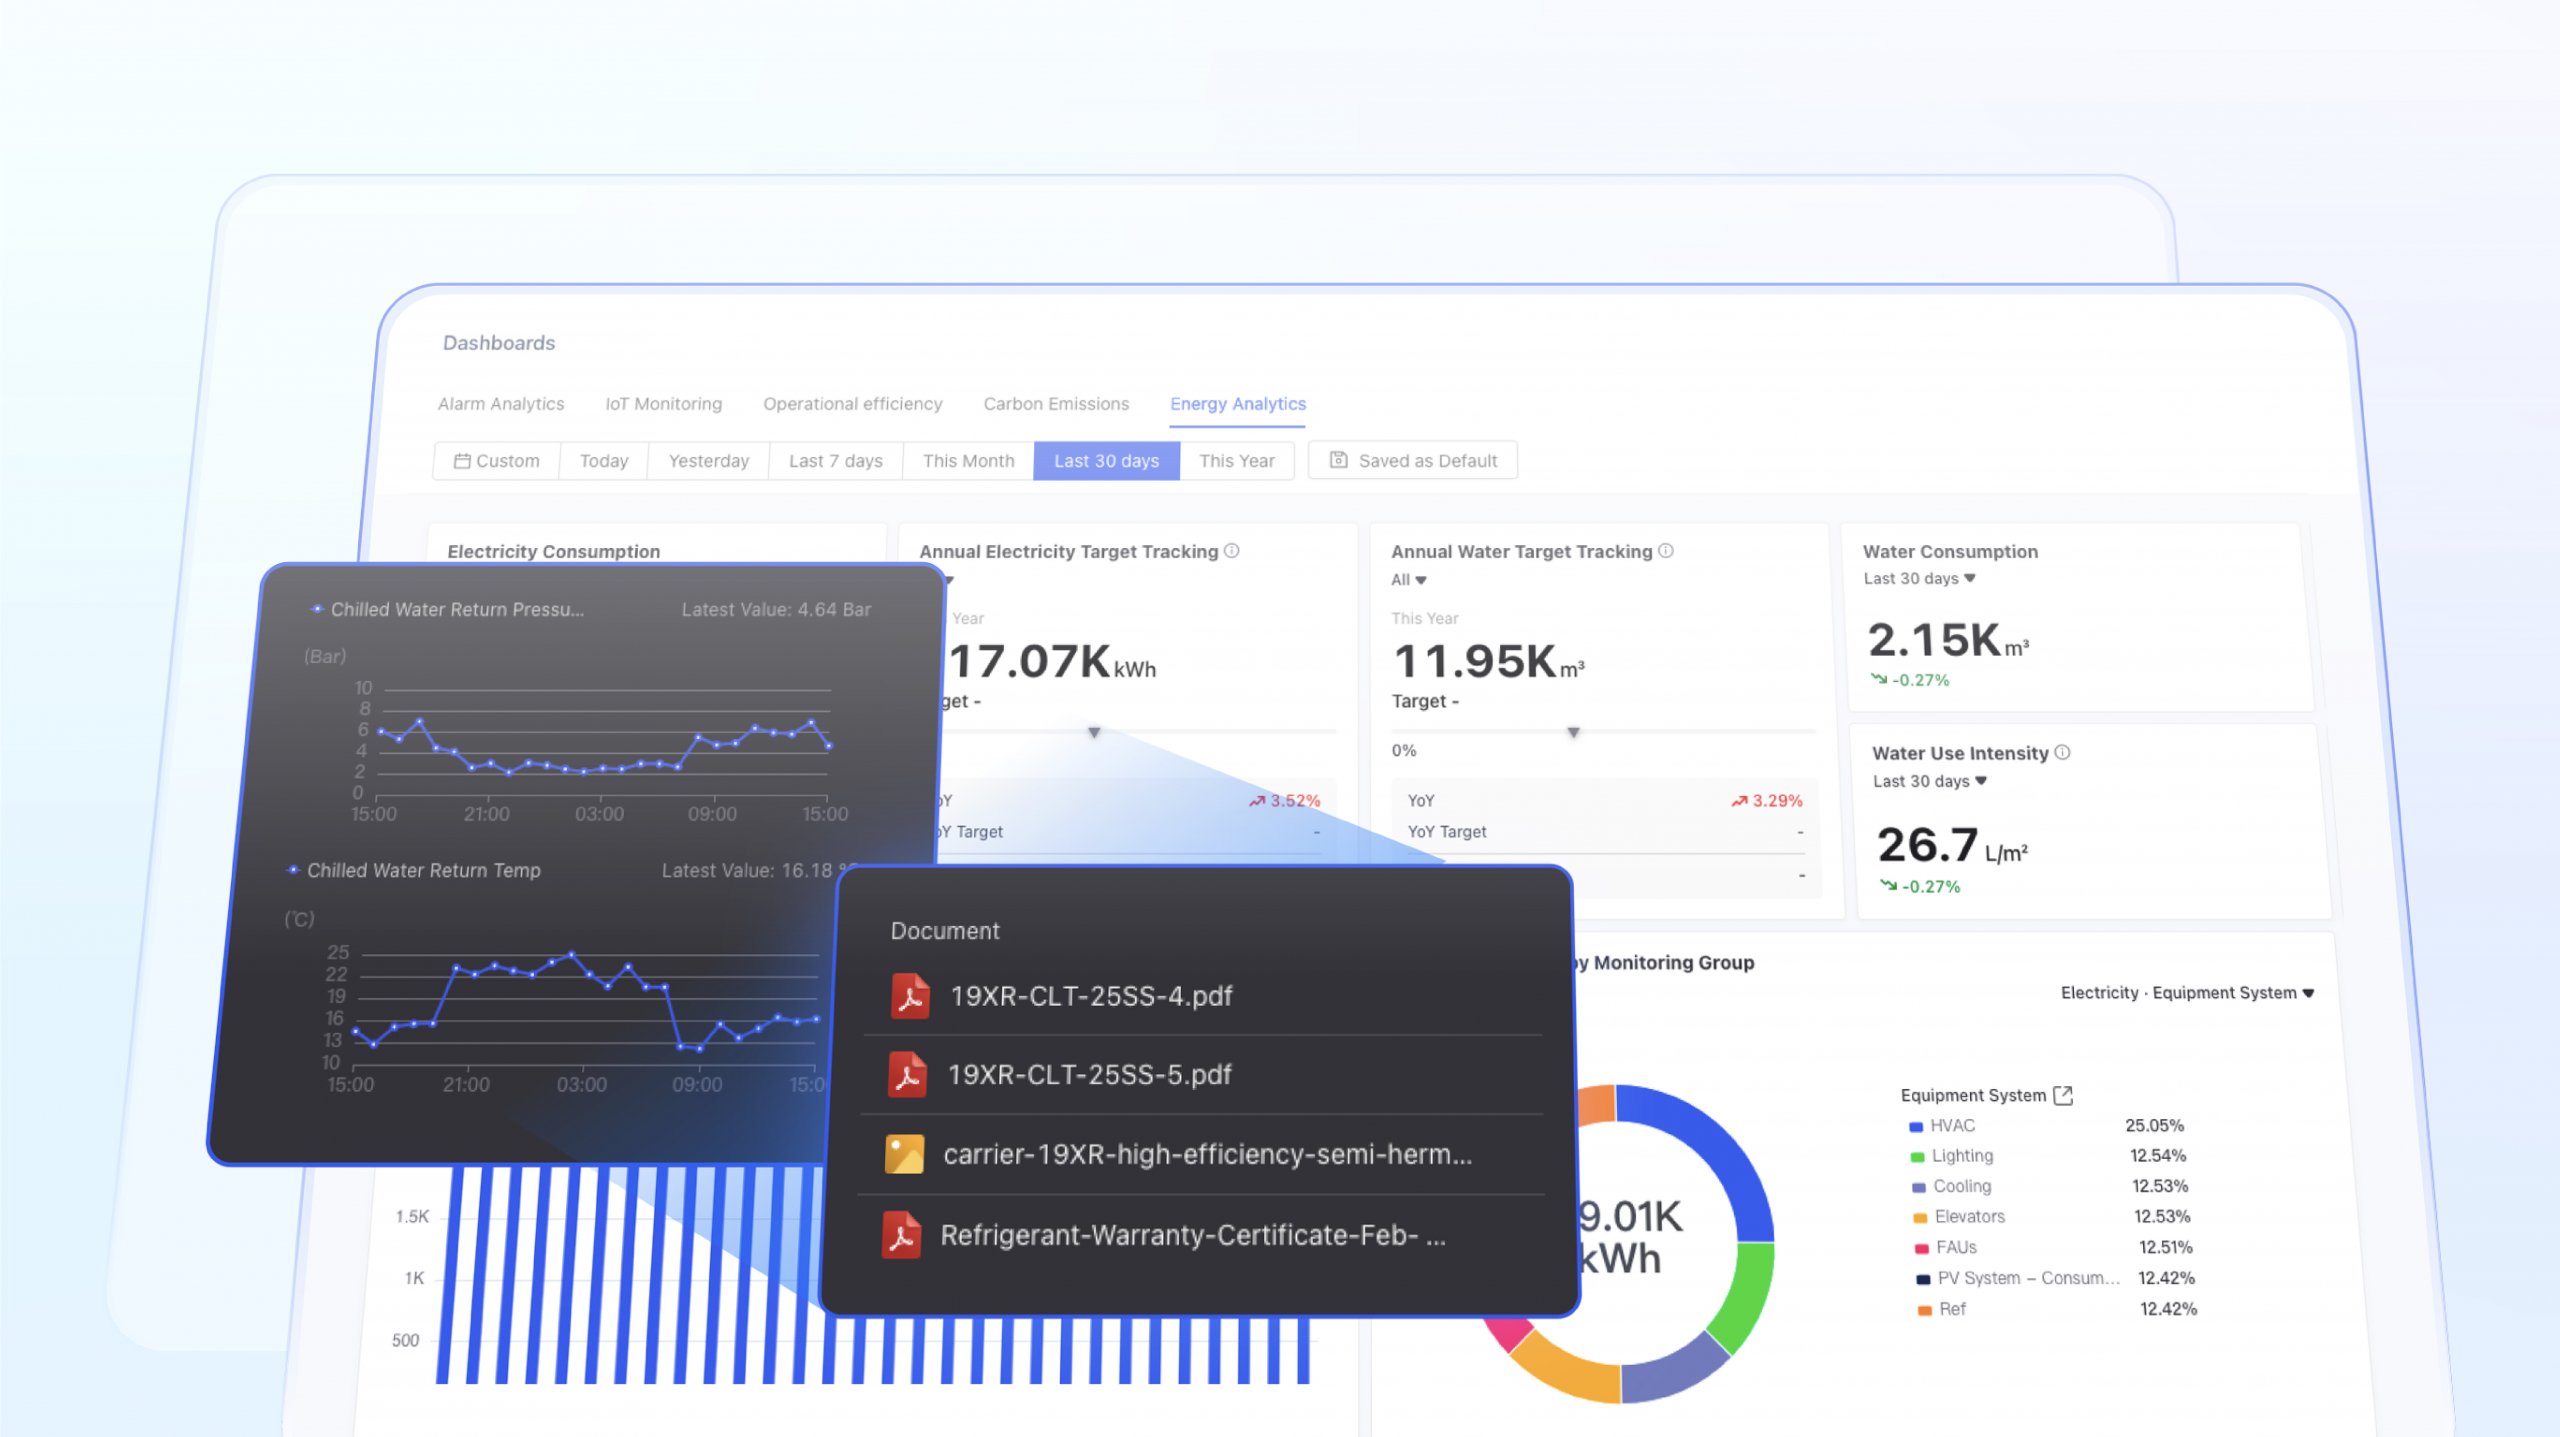Expand the All filter dropdown under Annual Water Target Tracking
Viewport: 2560px width, 1437px height.
(1409, 580)
